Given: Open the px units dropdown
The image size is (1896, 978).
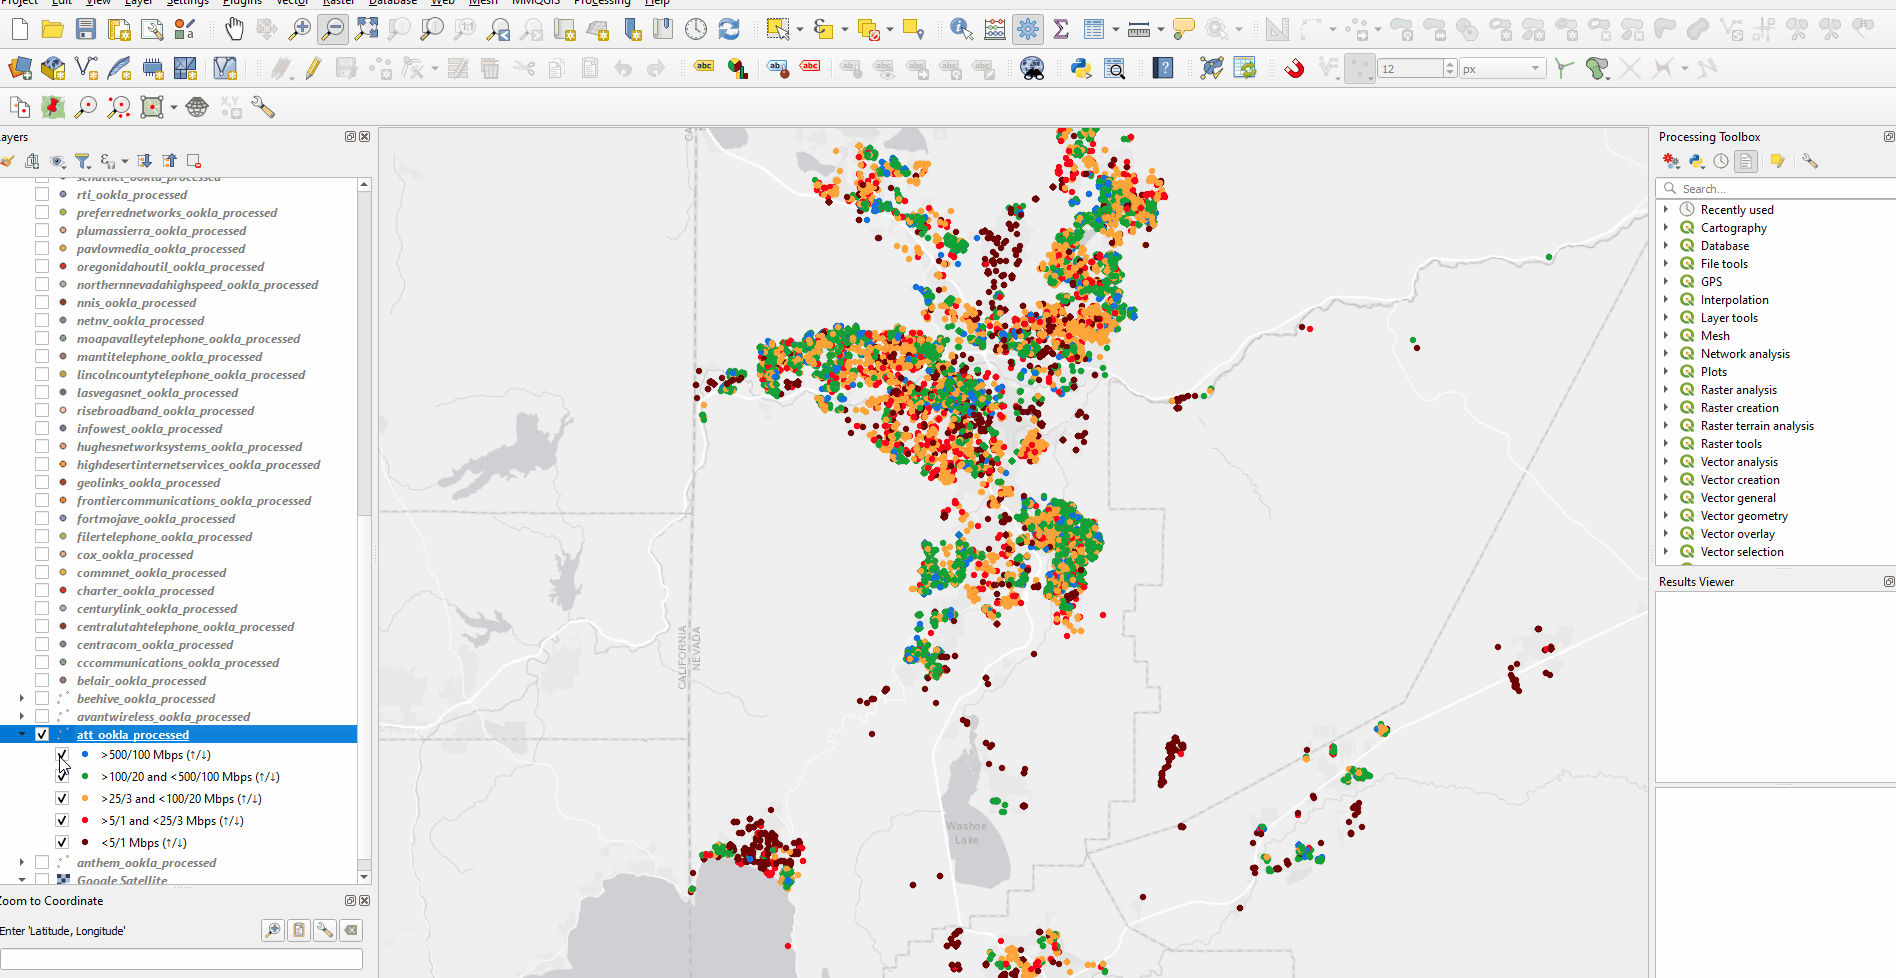Looking at the screenshot, I should (x=1502, y=68).
